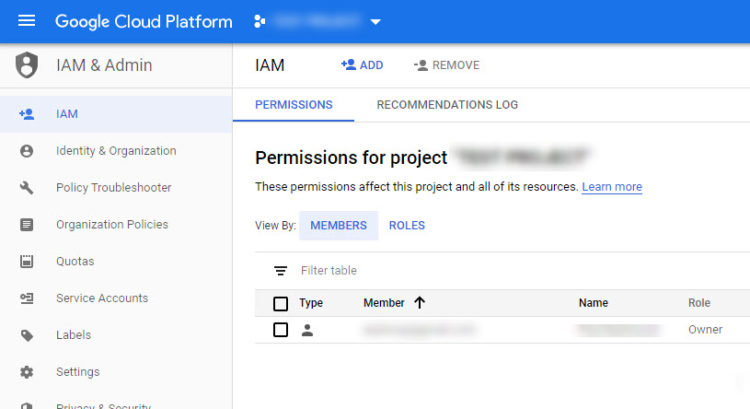Click the Settings gear icon
The width and height of the screenshot is (750, 409).
tap(27, 372)
